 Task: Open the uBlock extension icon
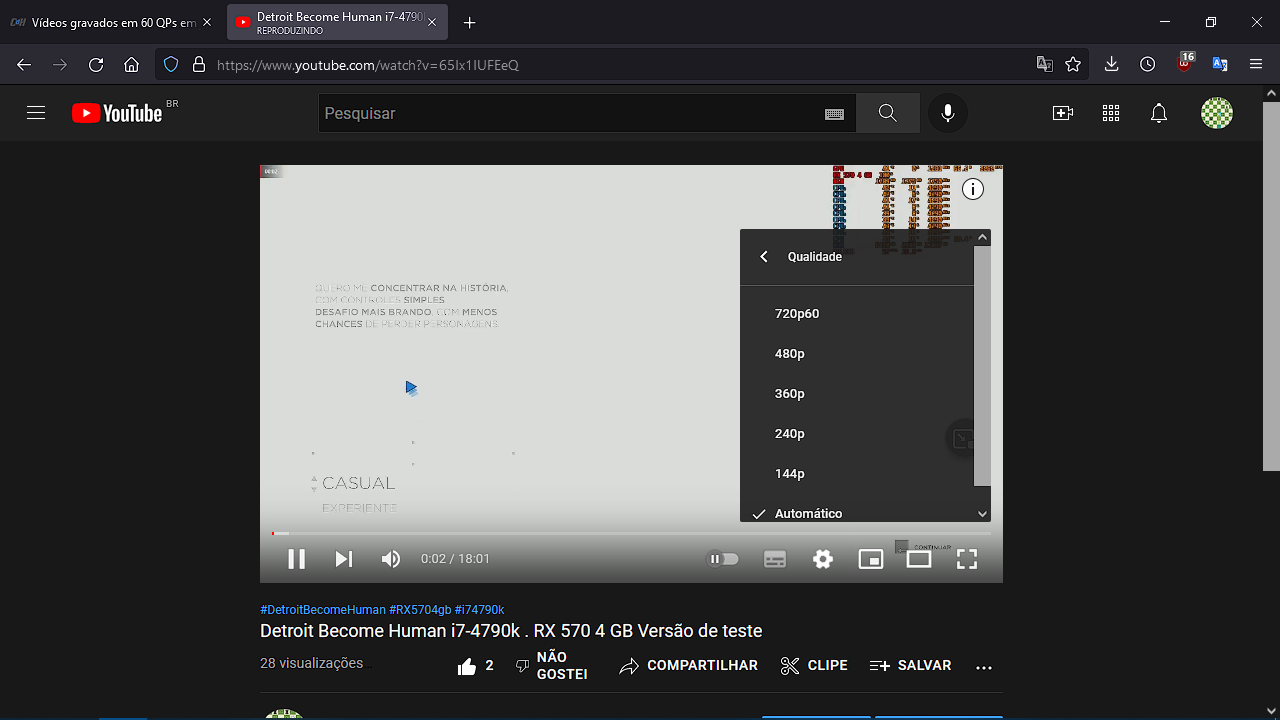tap(1185, 63)
